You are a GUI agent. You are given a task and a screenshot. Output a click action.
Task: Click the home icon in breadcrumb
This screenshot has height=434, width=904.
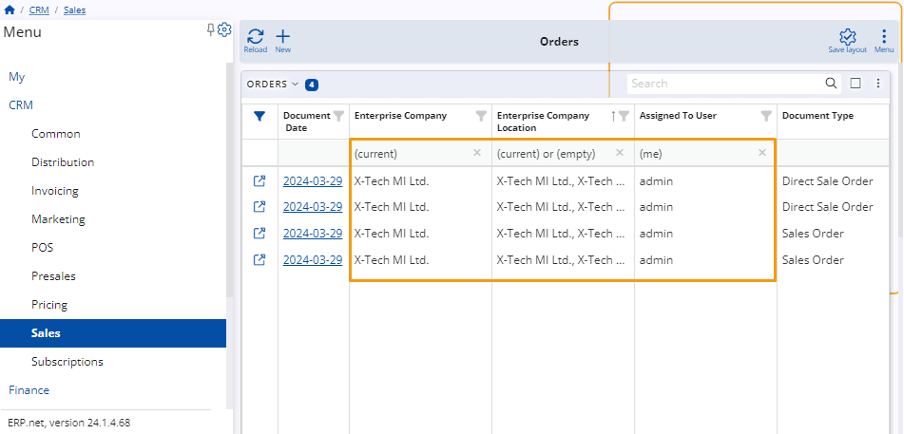click(x=9, y=10)
